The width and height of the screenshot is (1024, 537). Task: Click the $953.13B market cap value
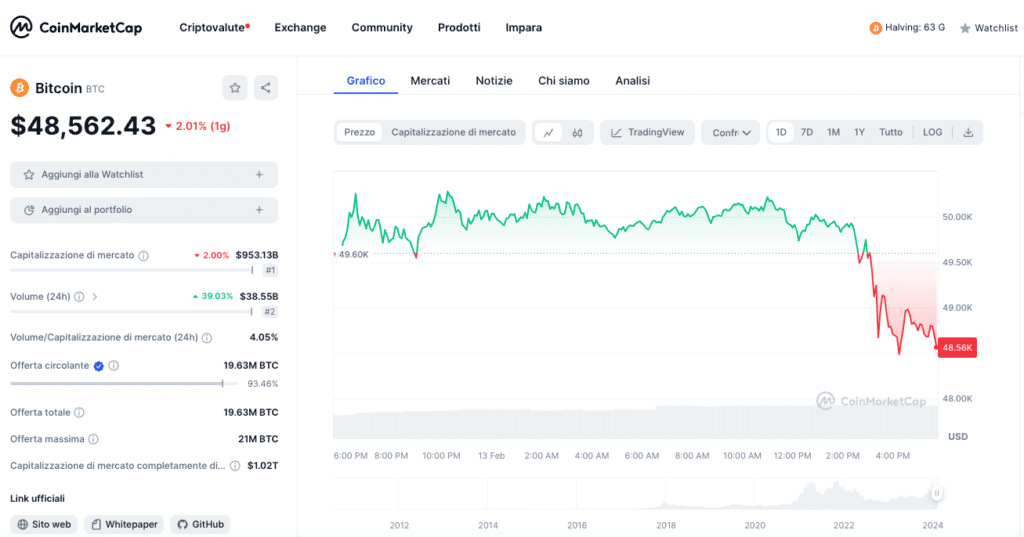point(257,255)
